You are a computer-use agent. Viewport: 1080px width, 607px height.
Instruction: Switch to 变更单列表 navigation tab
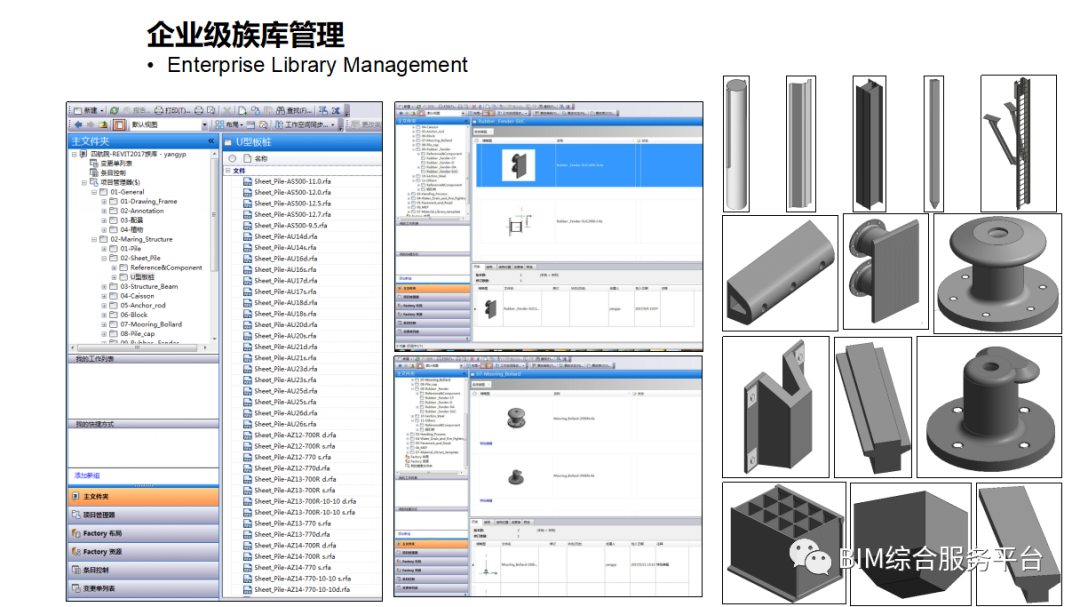[143, 588]
